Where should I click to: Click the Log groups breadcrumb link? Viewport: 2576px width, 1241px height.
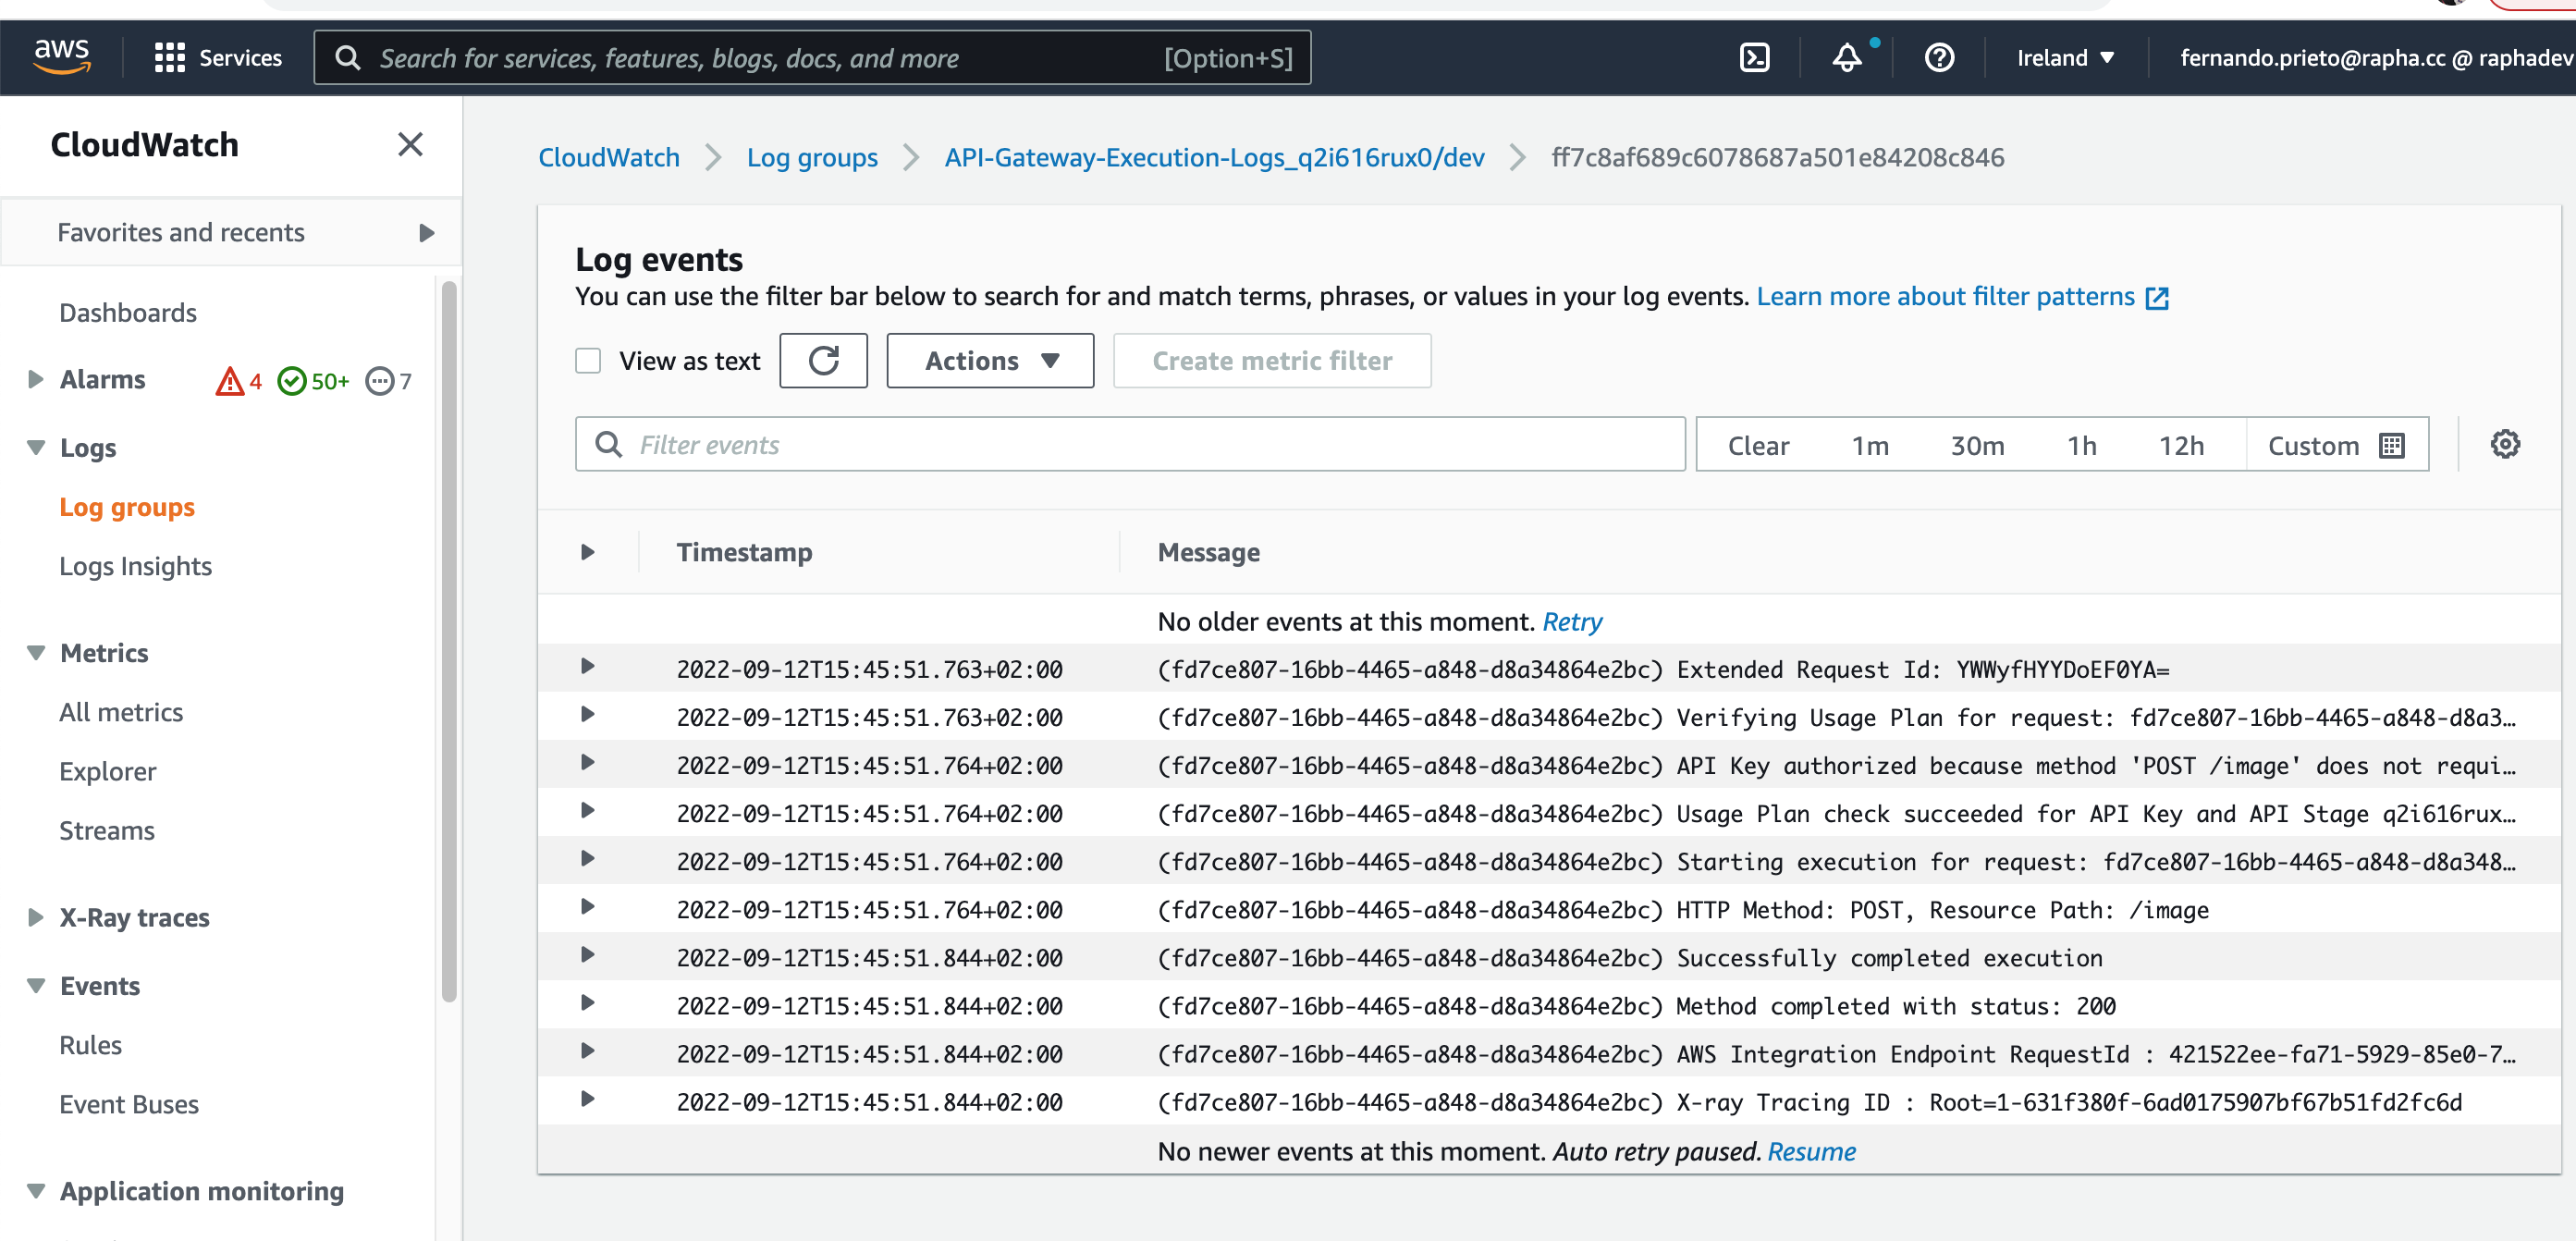click(811, 157)
